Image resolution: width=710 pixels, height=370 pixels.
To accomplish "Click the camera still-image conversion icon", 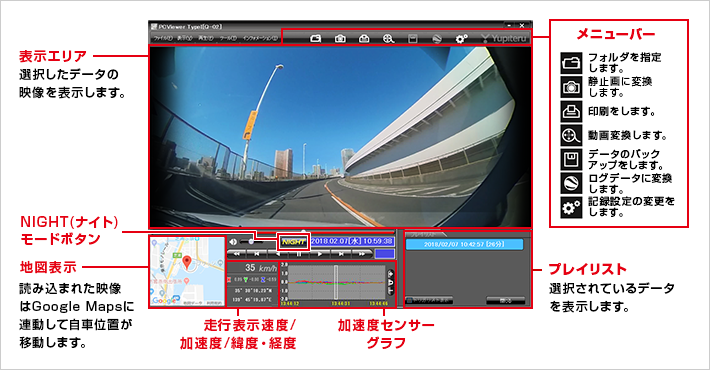I will pyautogui.click(x=340, y=39).
